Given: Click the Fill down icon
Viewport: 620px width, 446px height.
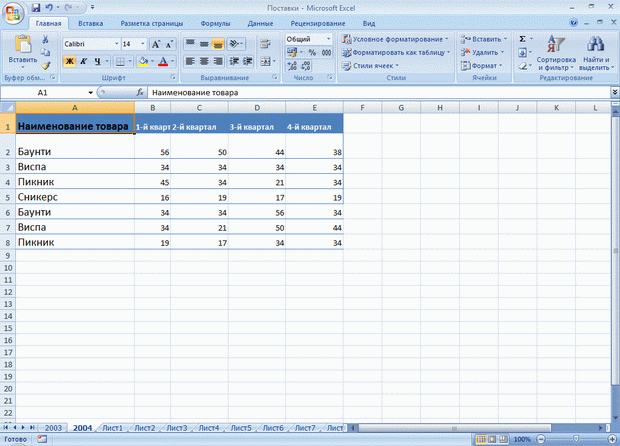Looking at the screenshot, I should [x=522, y=52].
